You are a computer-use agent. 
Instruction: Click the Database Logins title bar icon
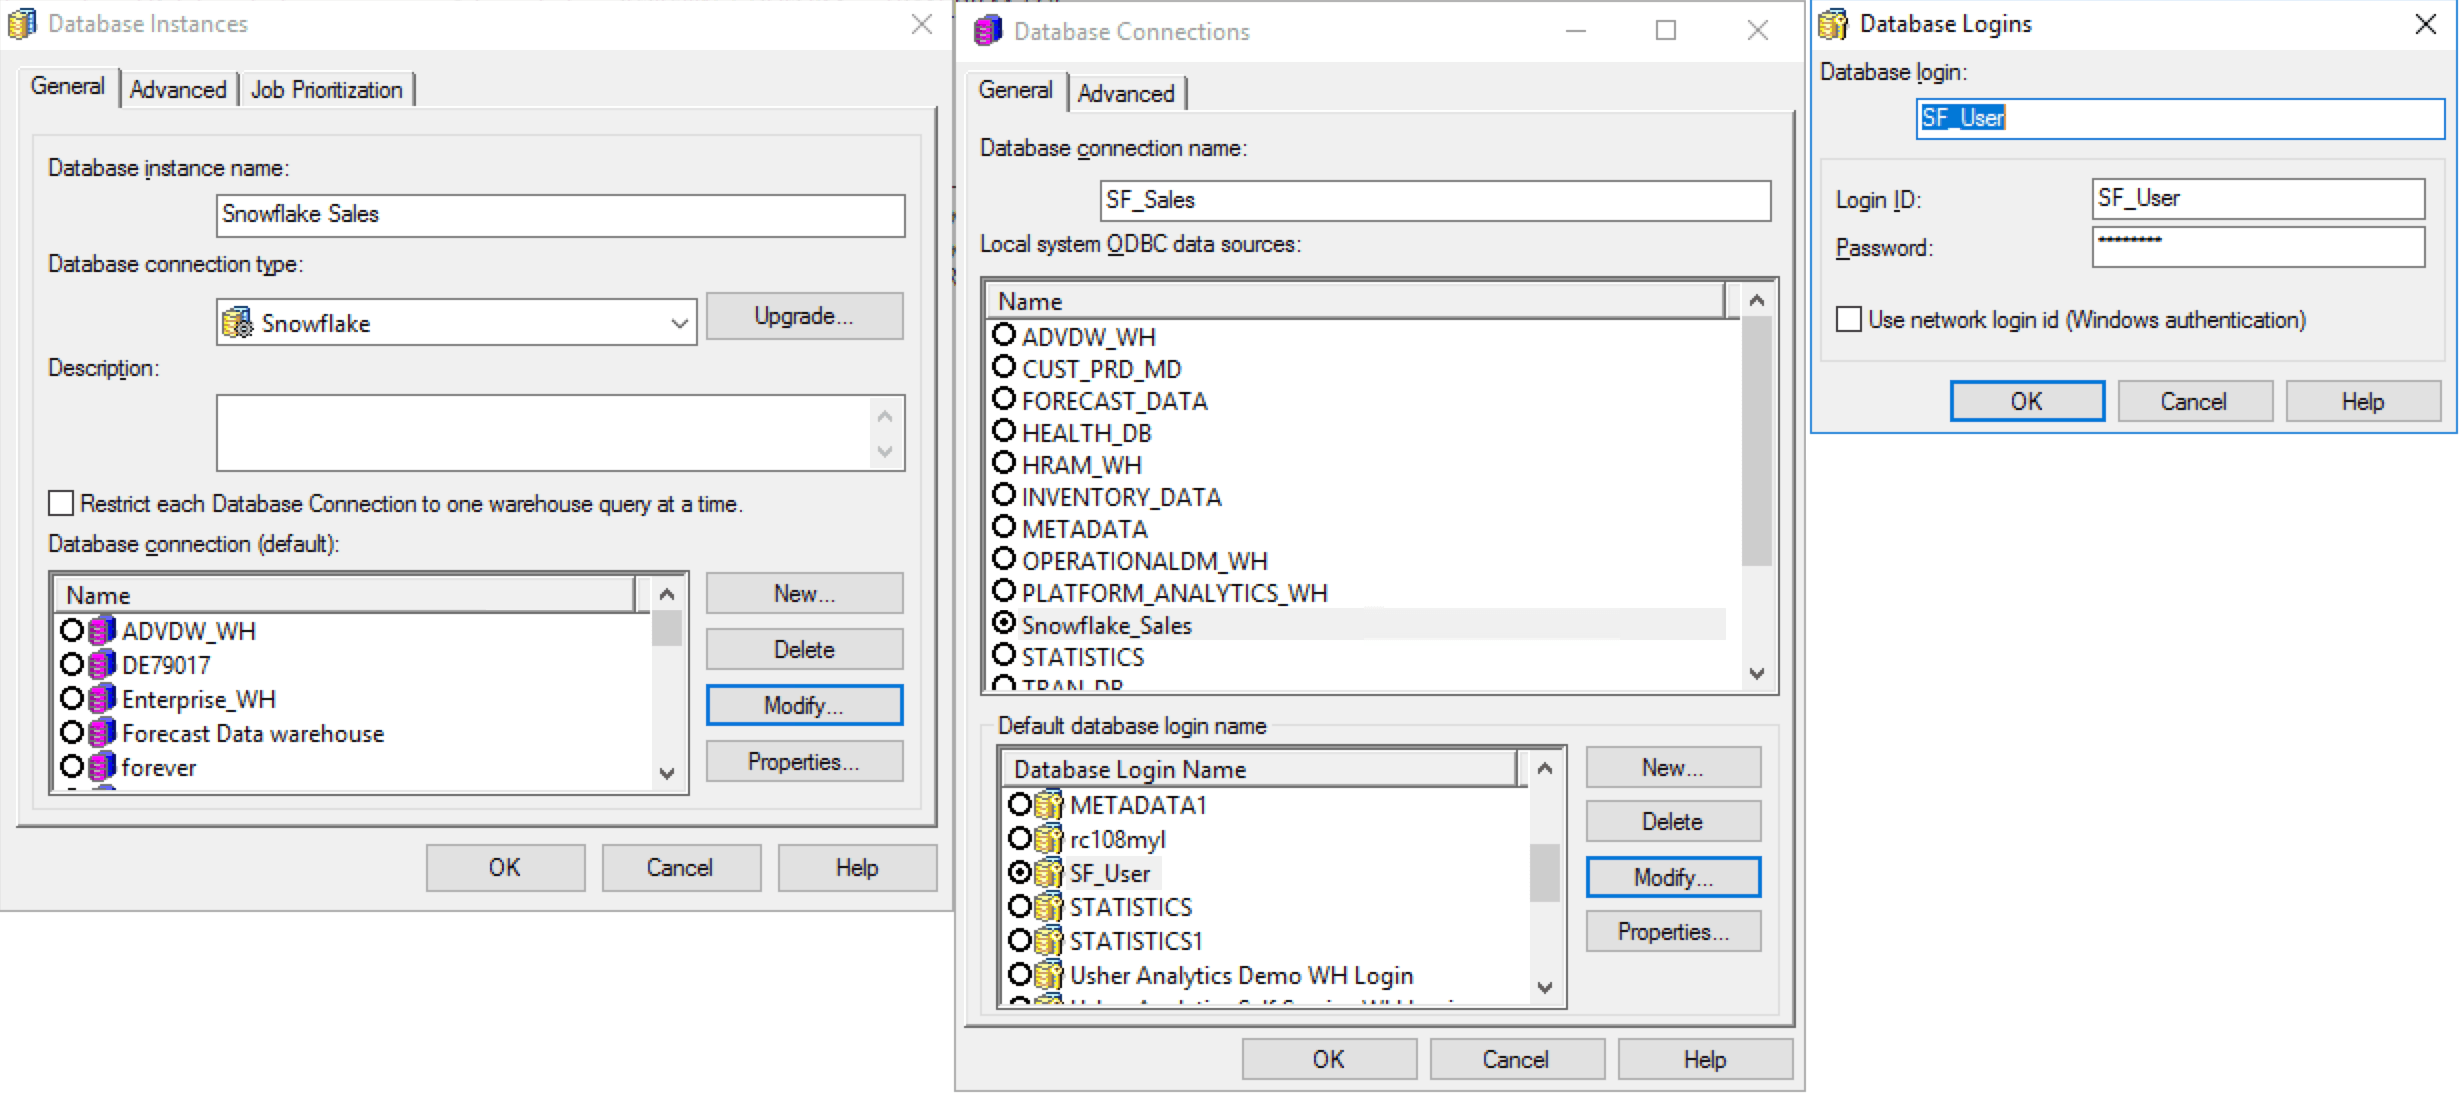[x=1833, y=24]
